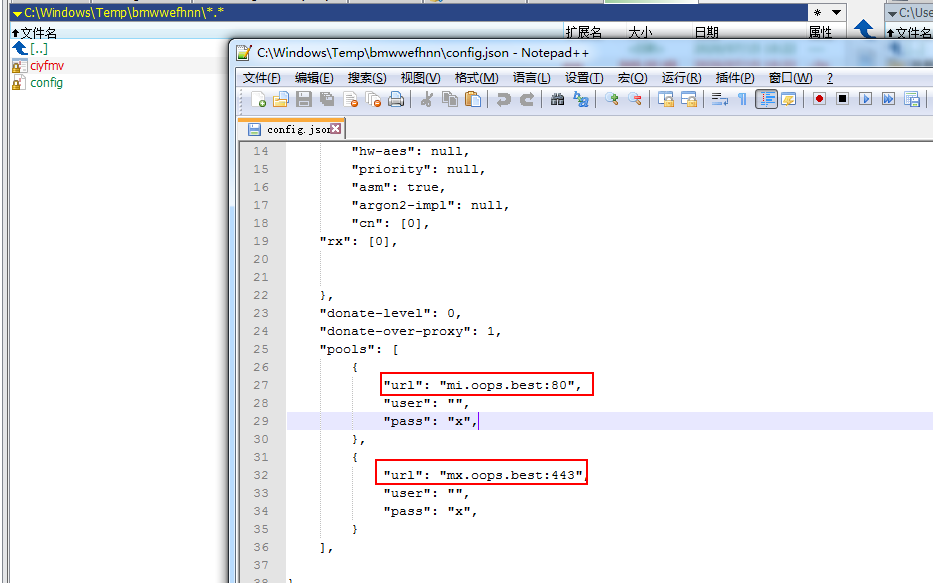Undo the last edit

pyautogui.click(x=503, y=99)
